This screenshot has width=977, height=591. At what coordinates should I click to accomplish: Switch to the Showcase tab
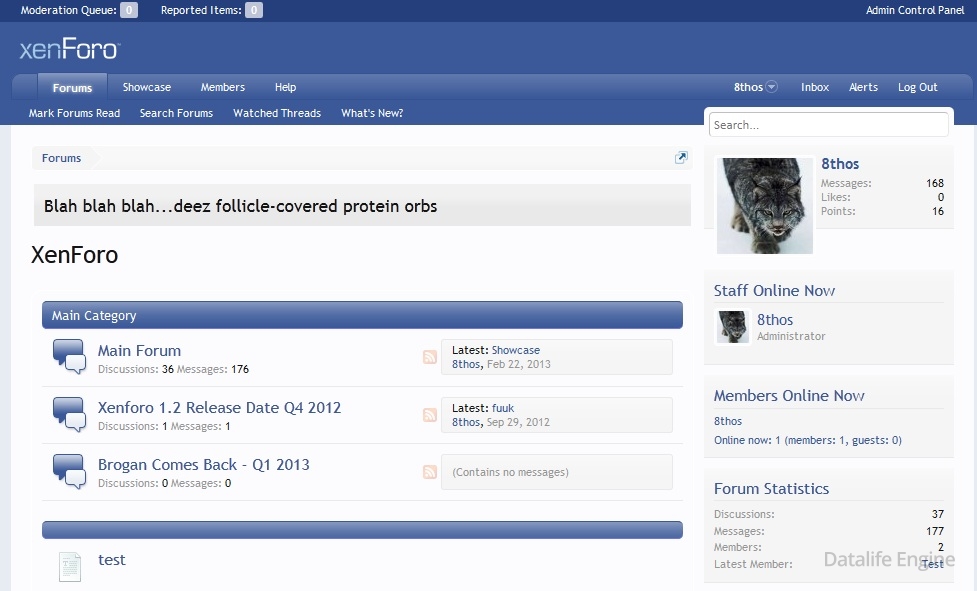[x=146, y=87]
